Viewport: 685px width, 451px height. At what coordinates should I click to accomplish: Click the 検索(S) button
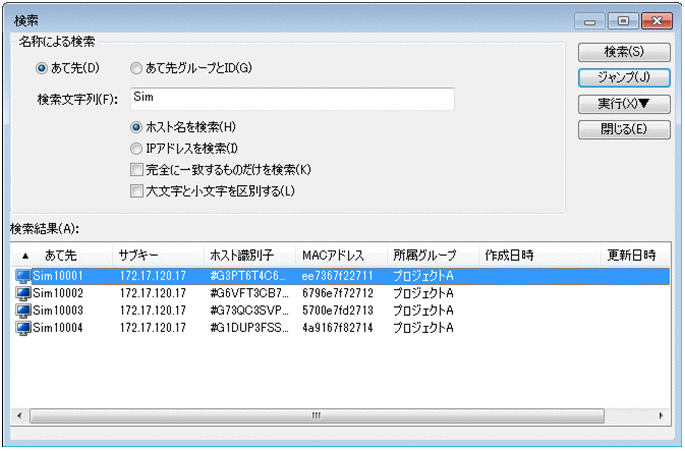[x=624, y=52]
